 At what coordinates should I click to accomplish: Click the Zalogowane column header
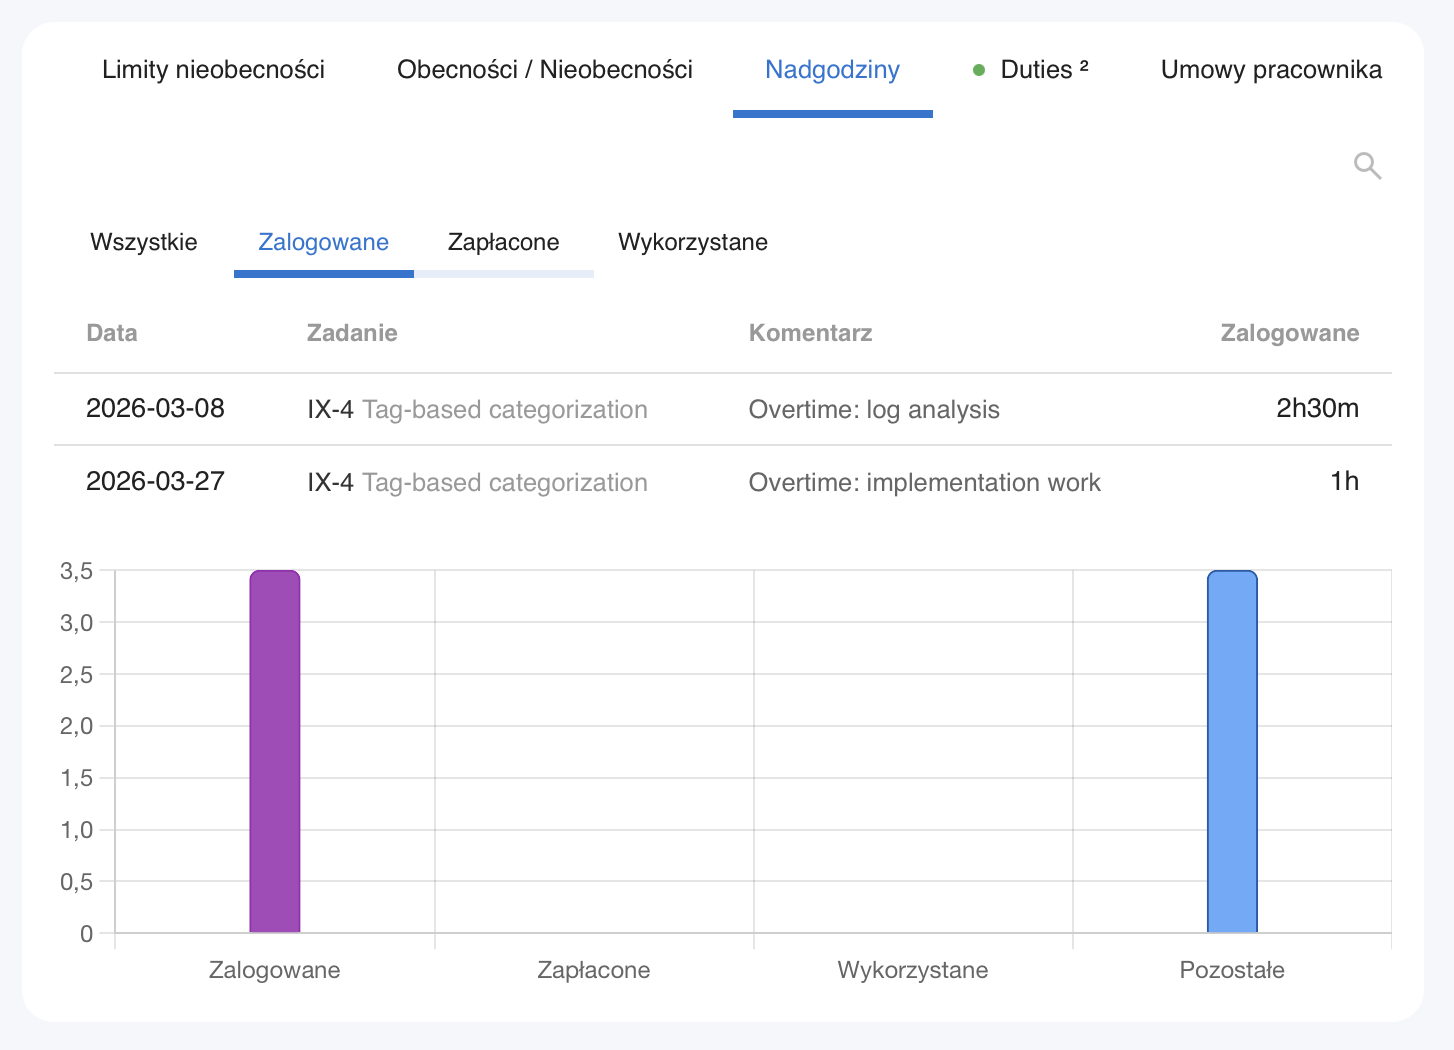1290,333
